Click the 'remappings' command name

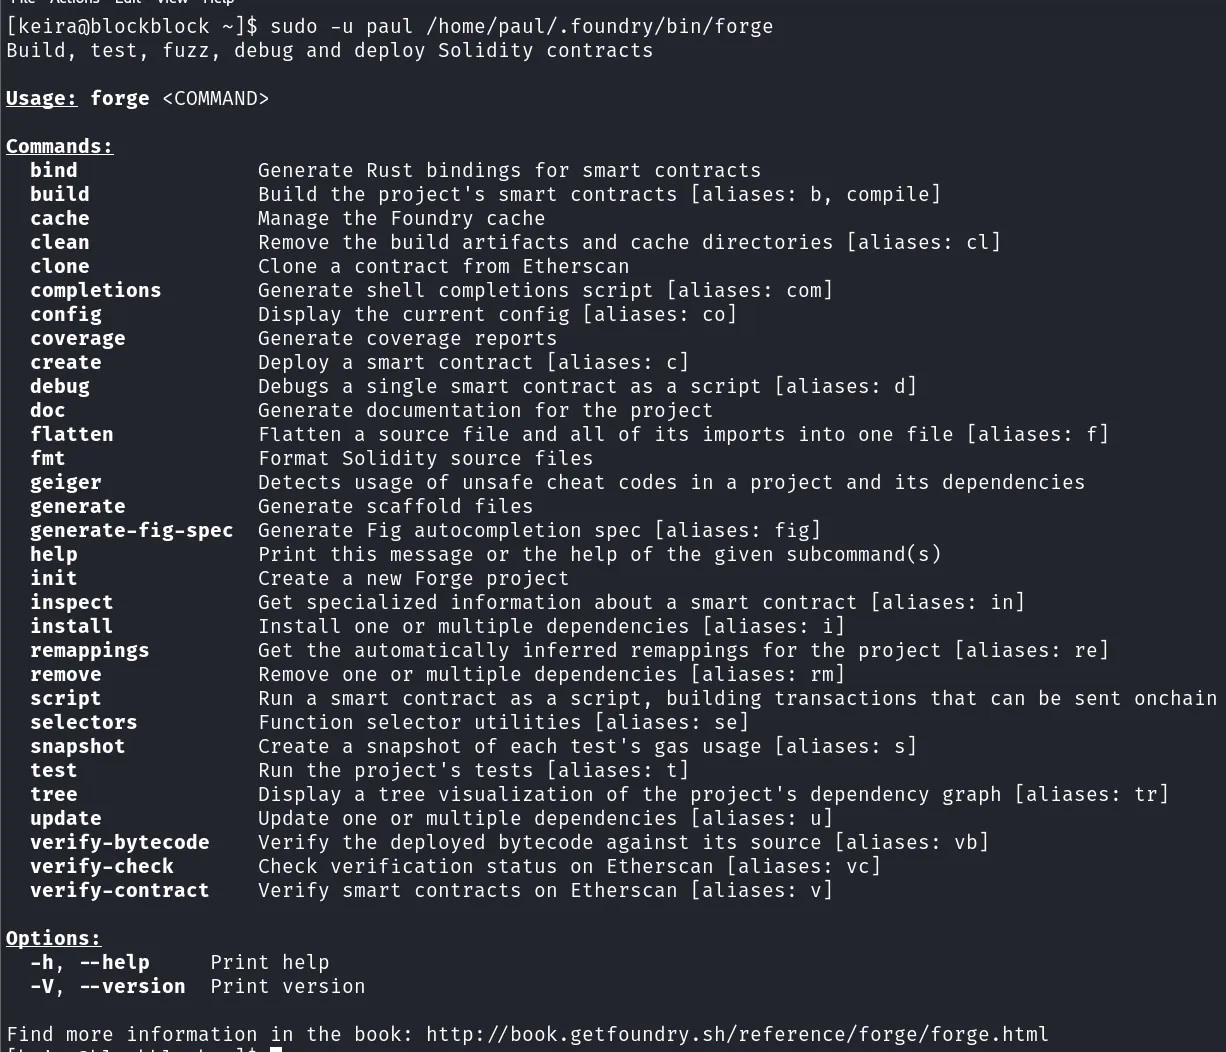tap(90, 650)
